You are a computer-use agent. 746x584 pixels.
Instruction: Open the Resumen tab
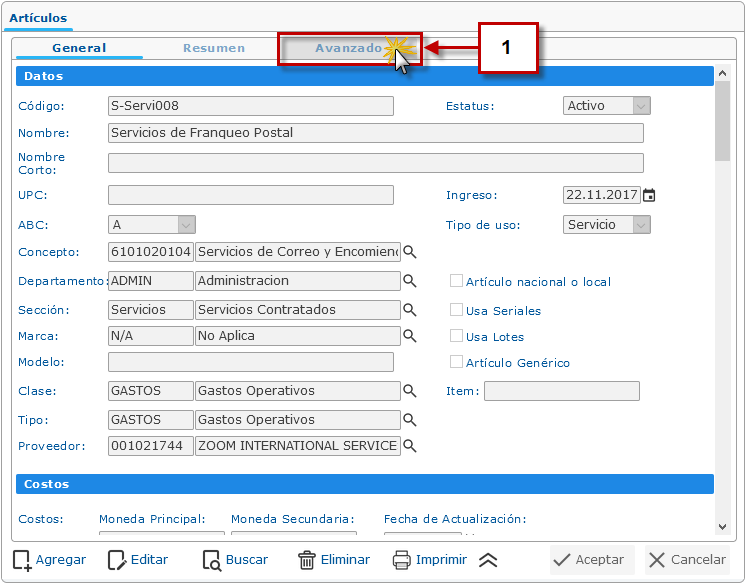click(x=214, y=48)
